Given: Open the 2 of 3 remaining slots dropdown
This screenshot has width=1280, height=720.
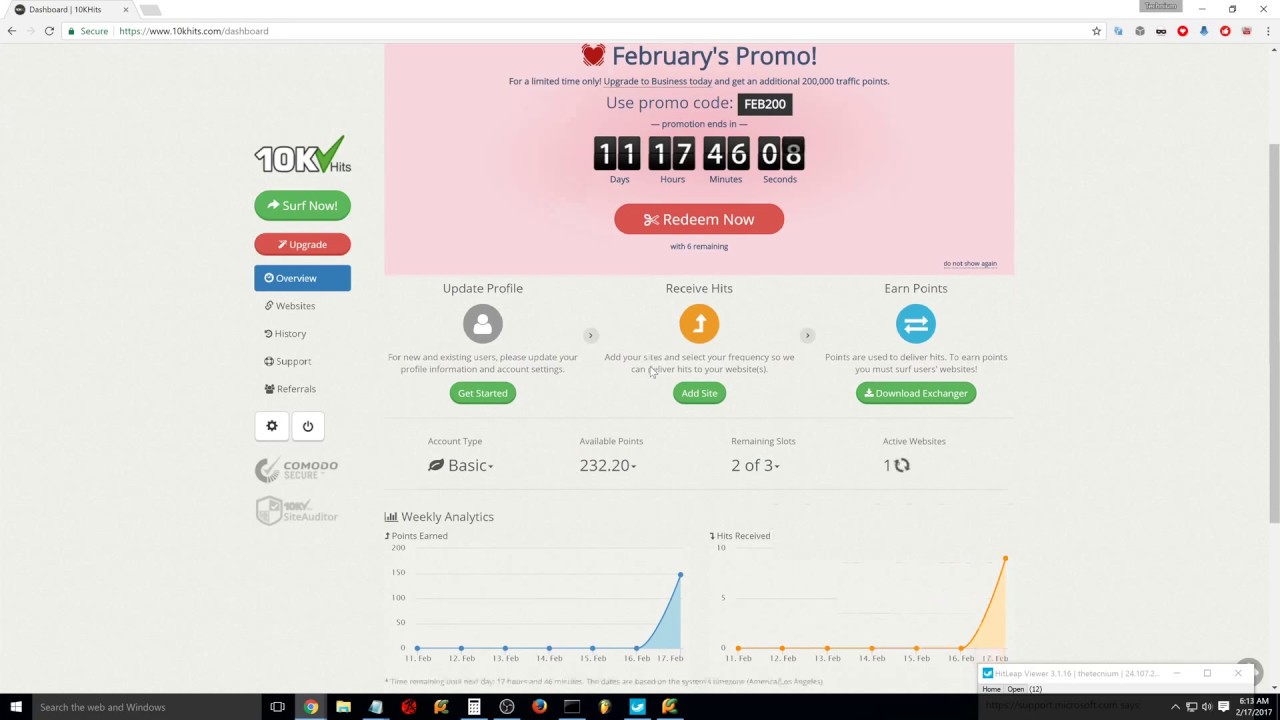Looking at the screenshot, I should tap(755, 465).
